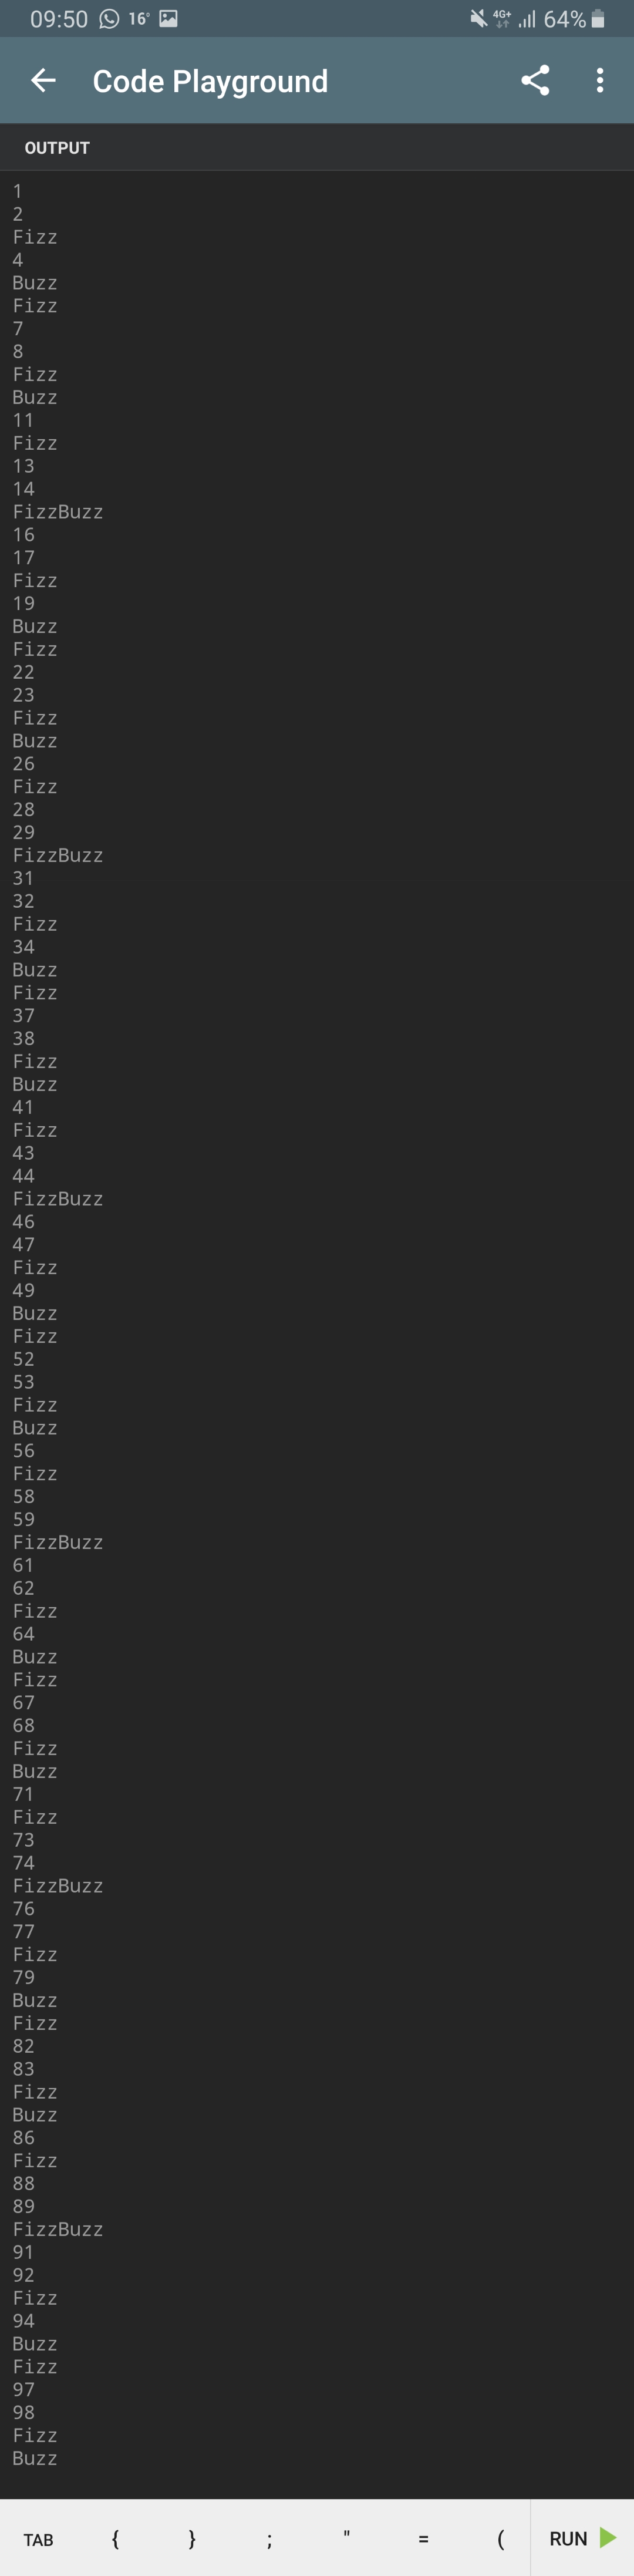634x2576 pixels.
Task: Insert an equals sign
Action: click(423, 2538)
